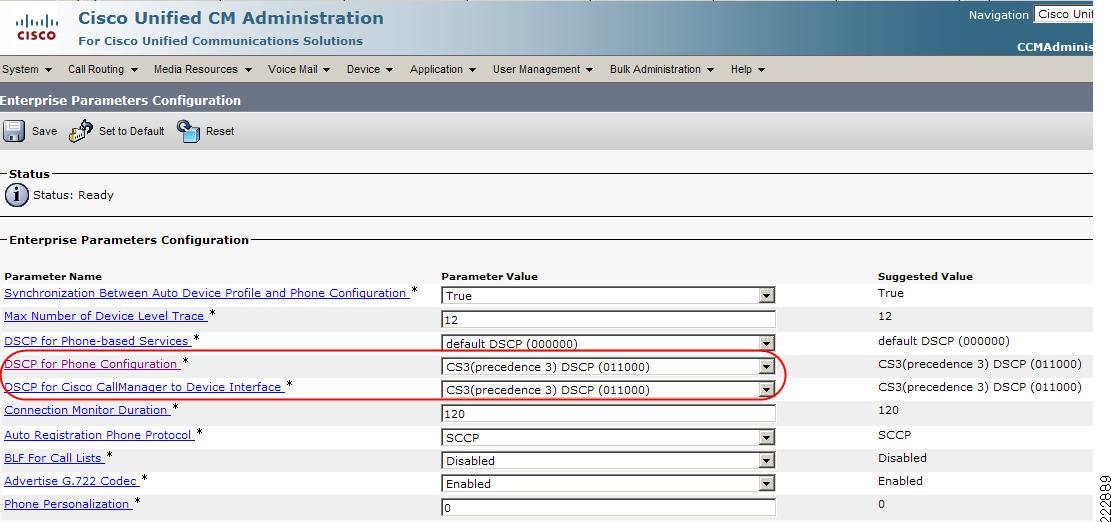Screen dimensions: 1111x522
Task: Click the Reset button label
Action: tap(220, 131)
